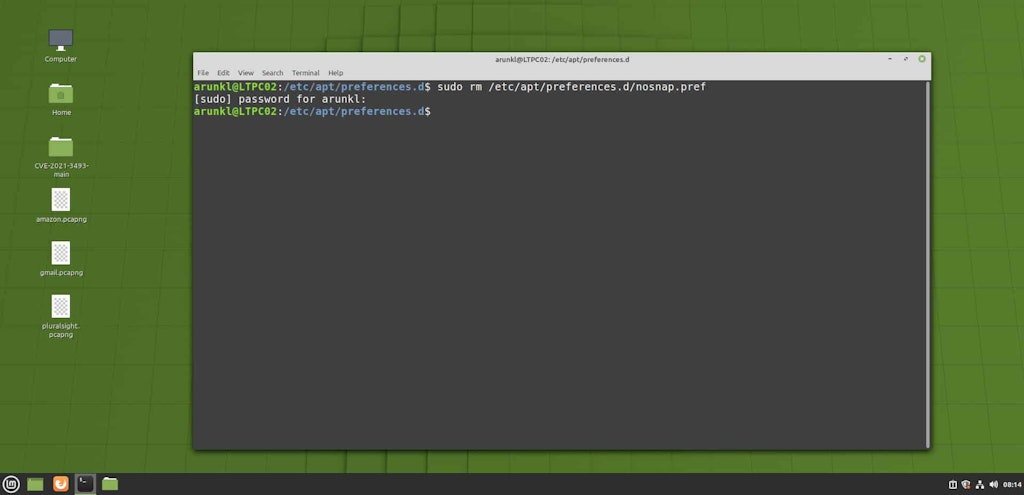Launch Firefox from the panel
This screenshot has height=495, width=1024.
point(61,484)
